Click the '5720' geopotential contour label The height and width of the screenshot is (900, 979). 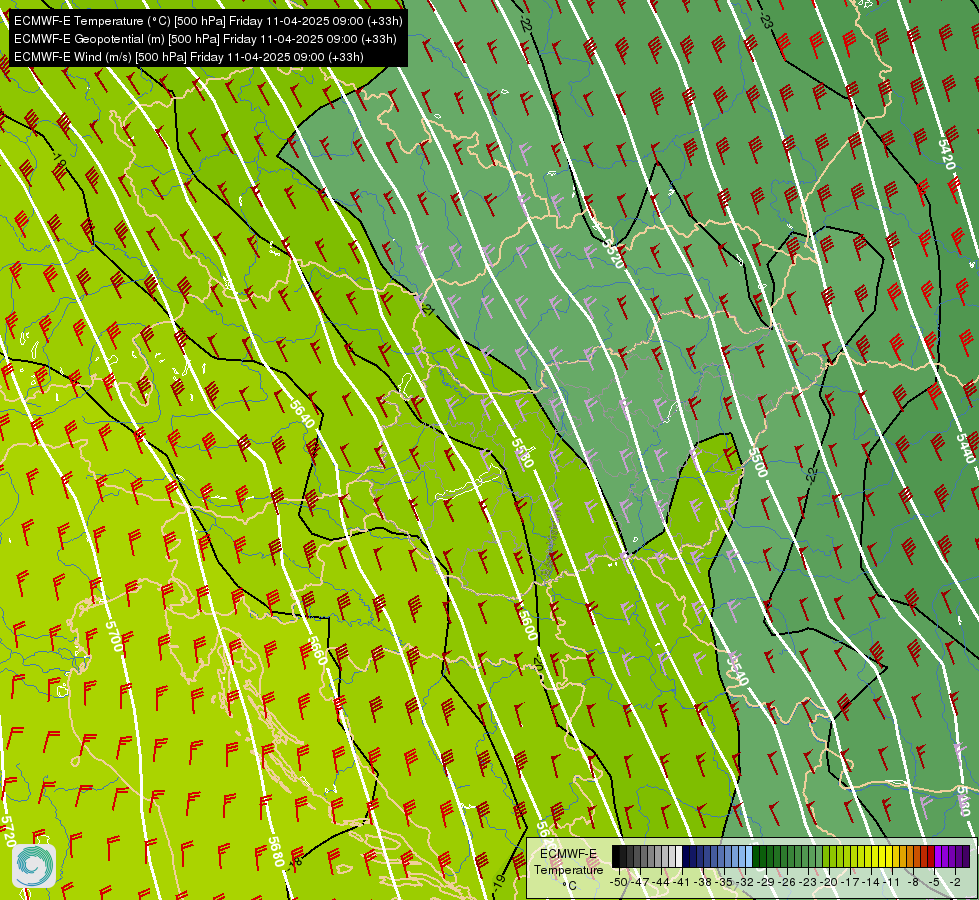pos(7,831)
